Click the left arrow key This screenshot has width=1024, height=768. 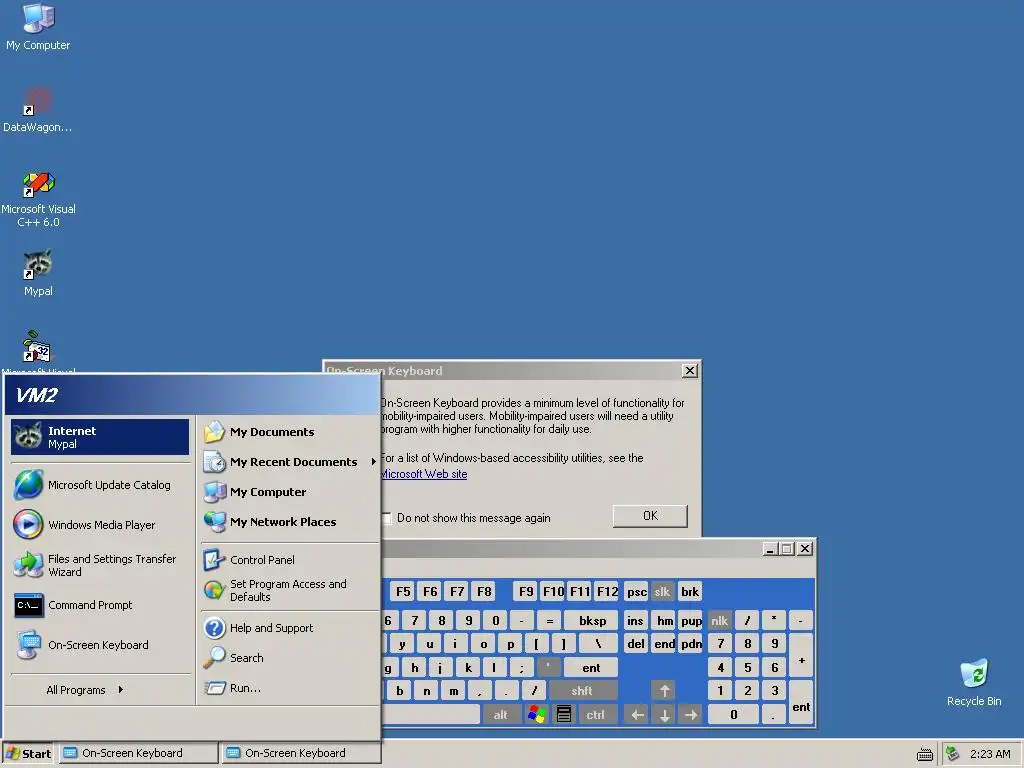637,714
